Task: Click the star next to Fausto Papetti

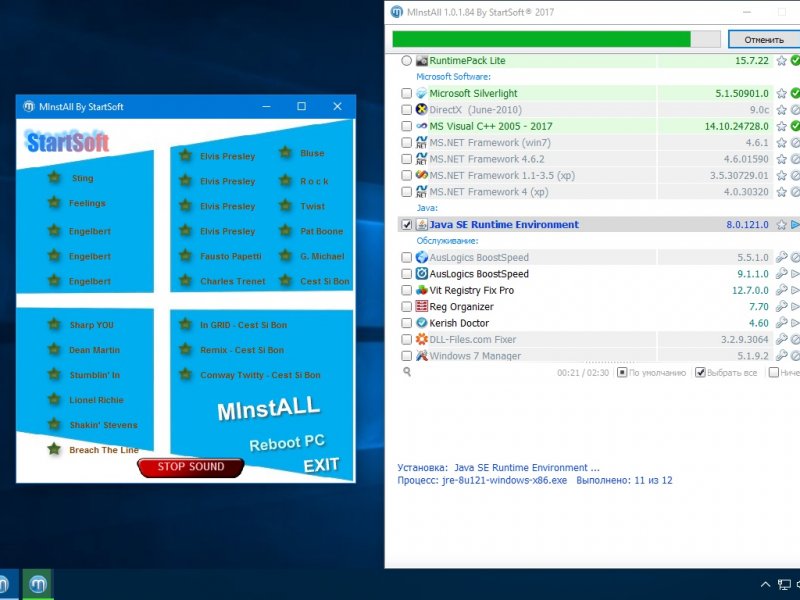Action: 186,256
